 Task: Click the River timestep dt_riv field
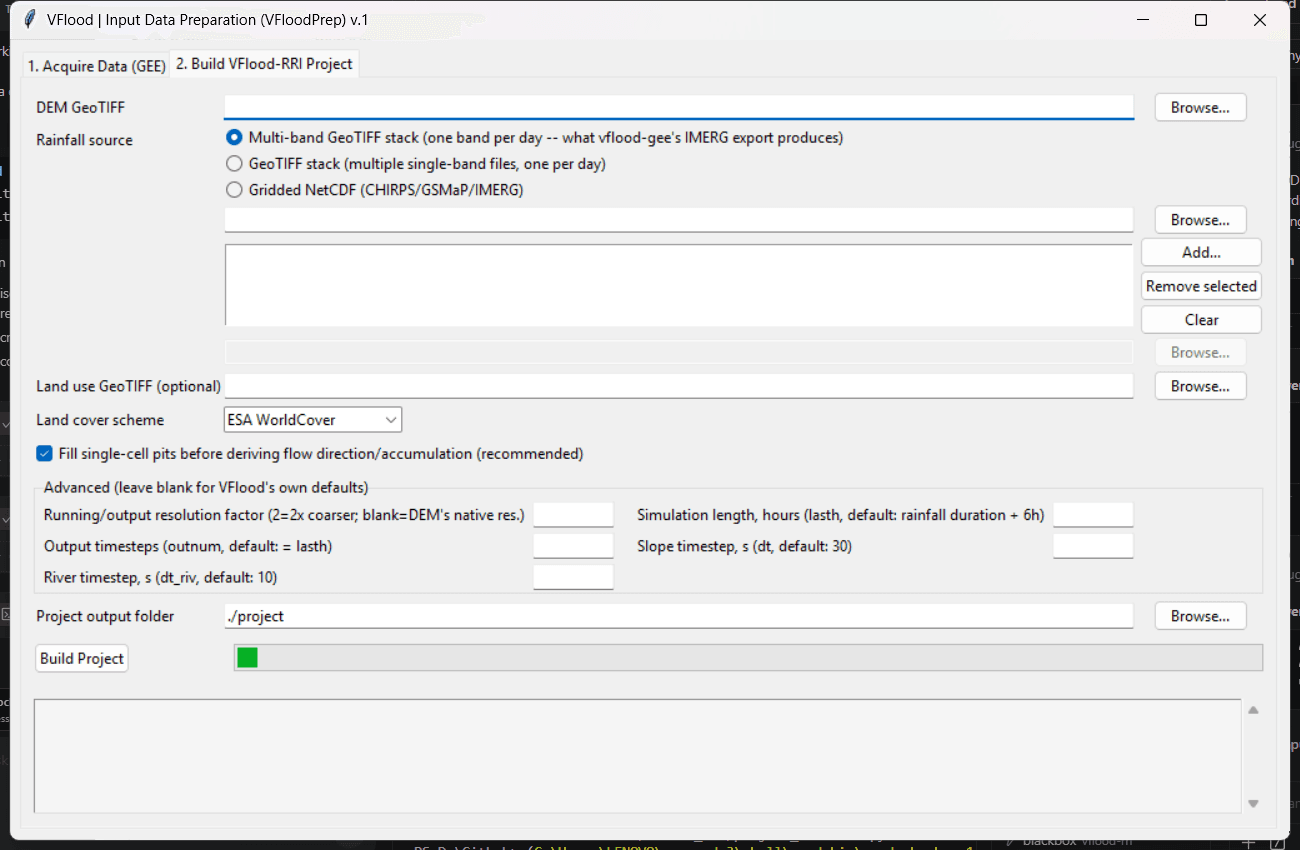point(573,577)
